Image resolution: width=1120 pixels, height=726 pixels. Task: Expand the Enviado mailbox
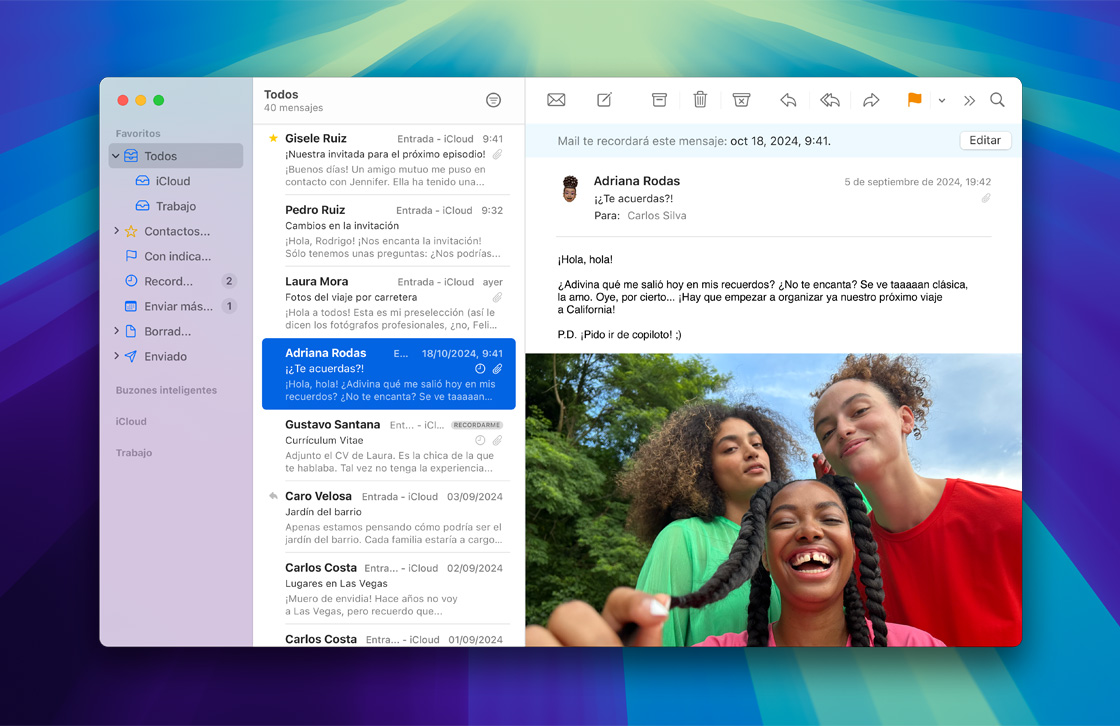click(116, 356)
